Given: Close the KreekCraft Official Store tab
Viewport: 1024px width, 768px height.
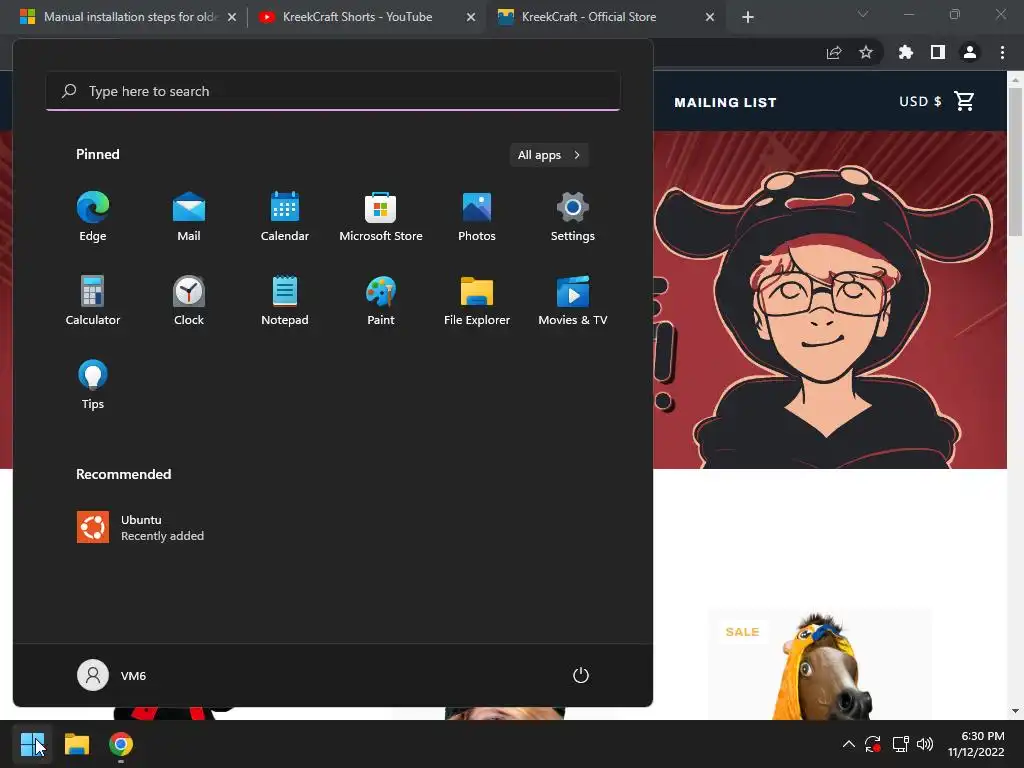Looking at the screenshot, I should click(710, 17).
